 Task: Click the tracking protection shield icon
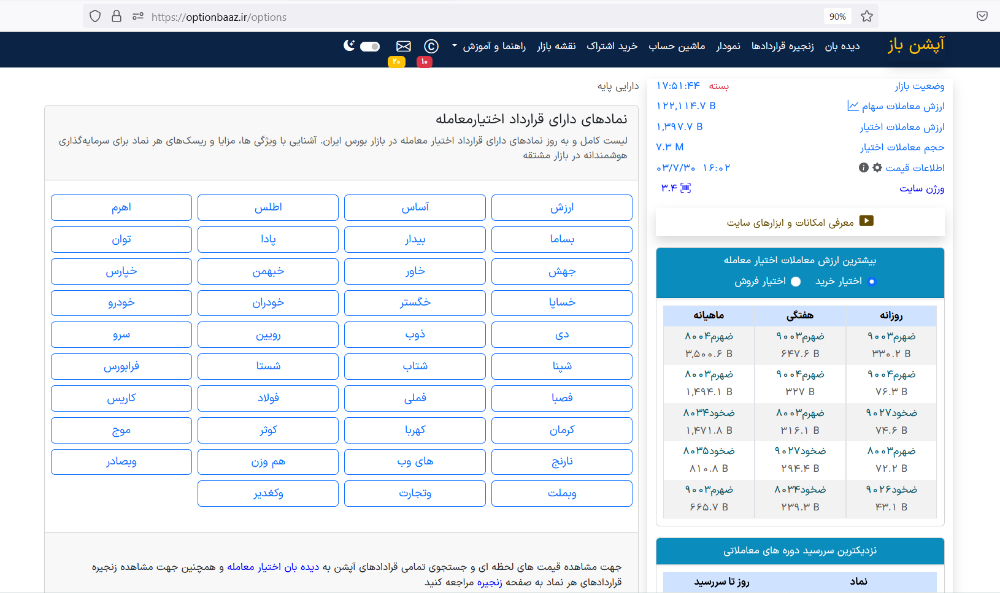(95, 17)
